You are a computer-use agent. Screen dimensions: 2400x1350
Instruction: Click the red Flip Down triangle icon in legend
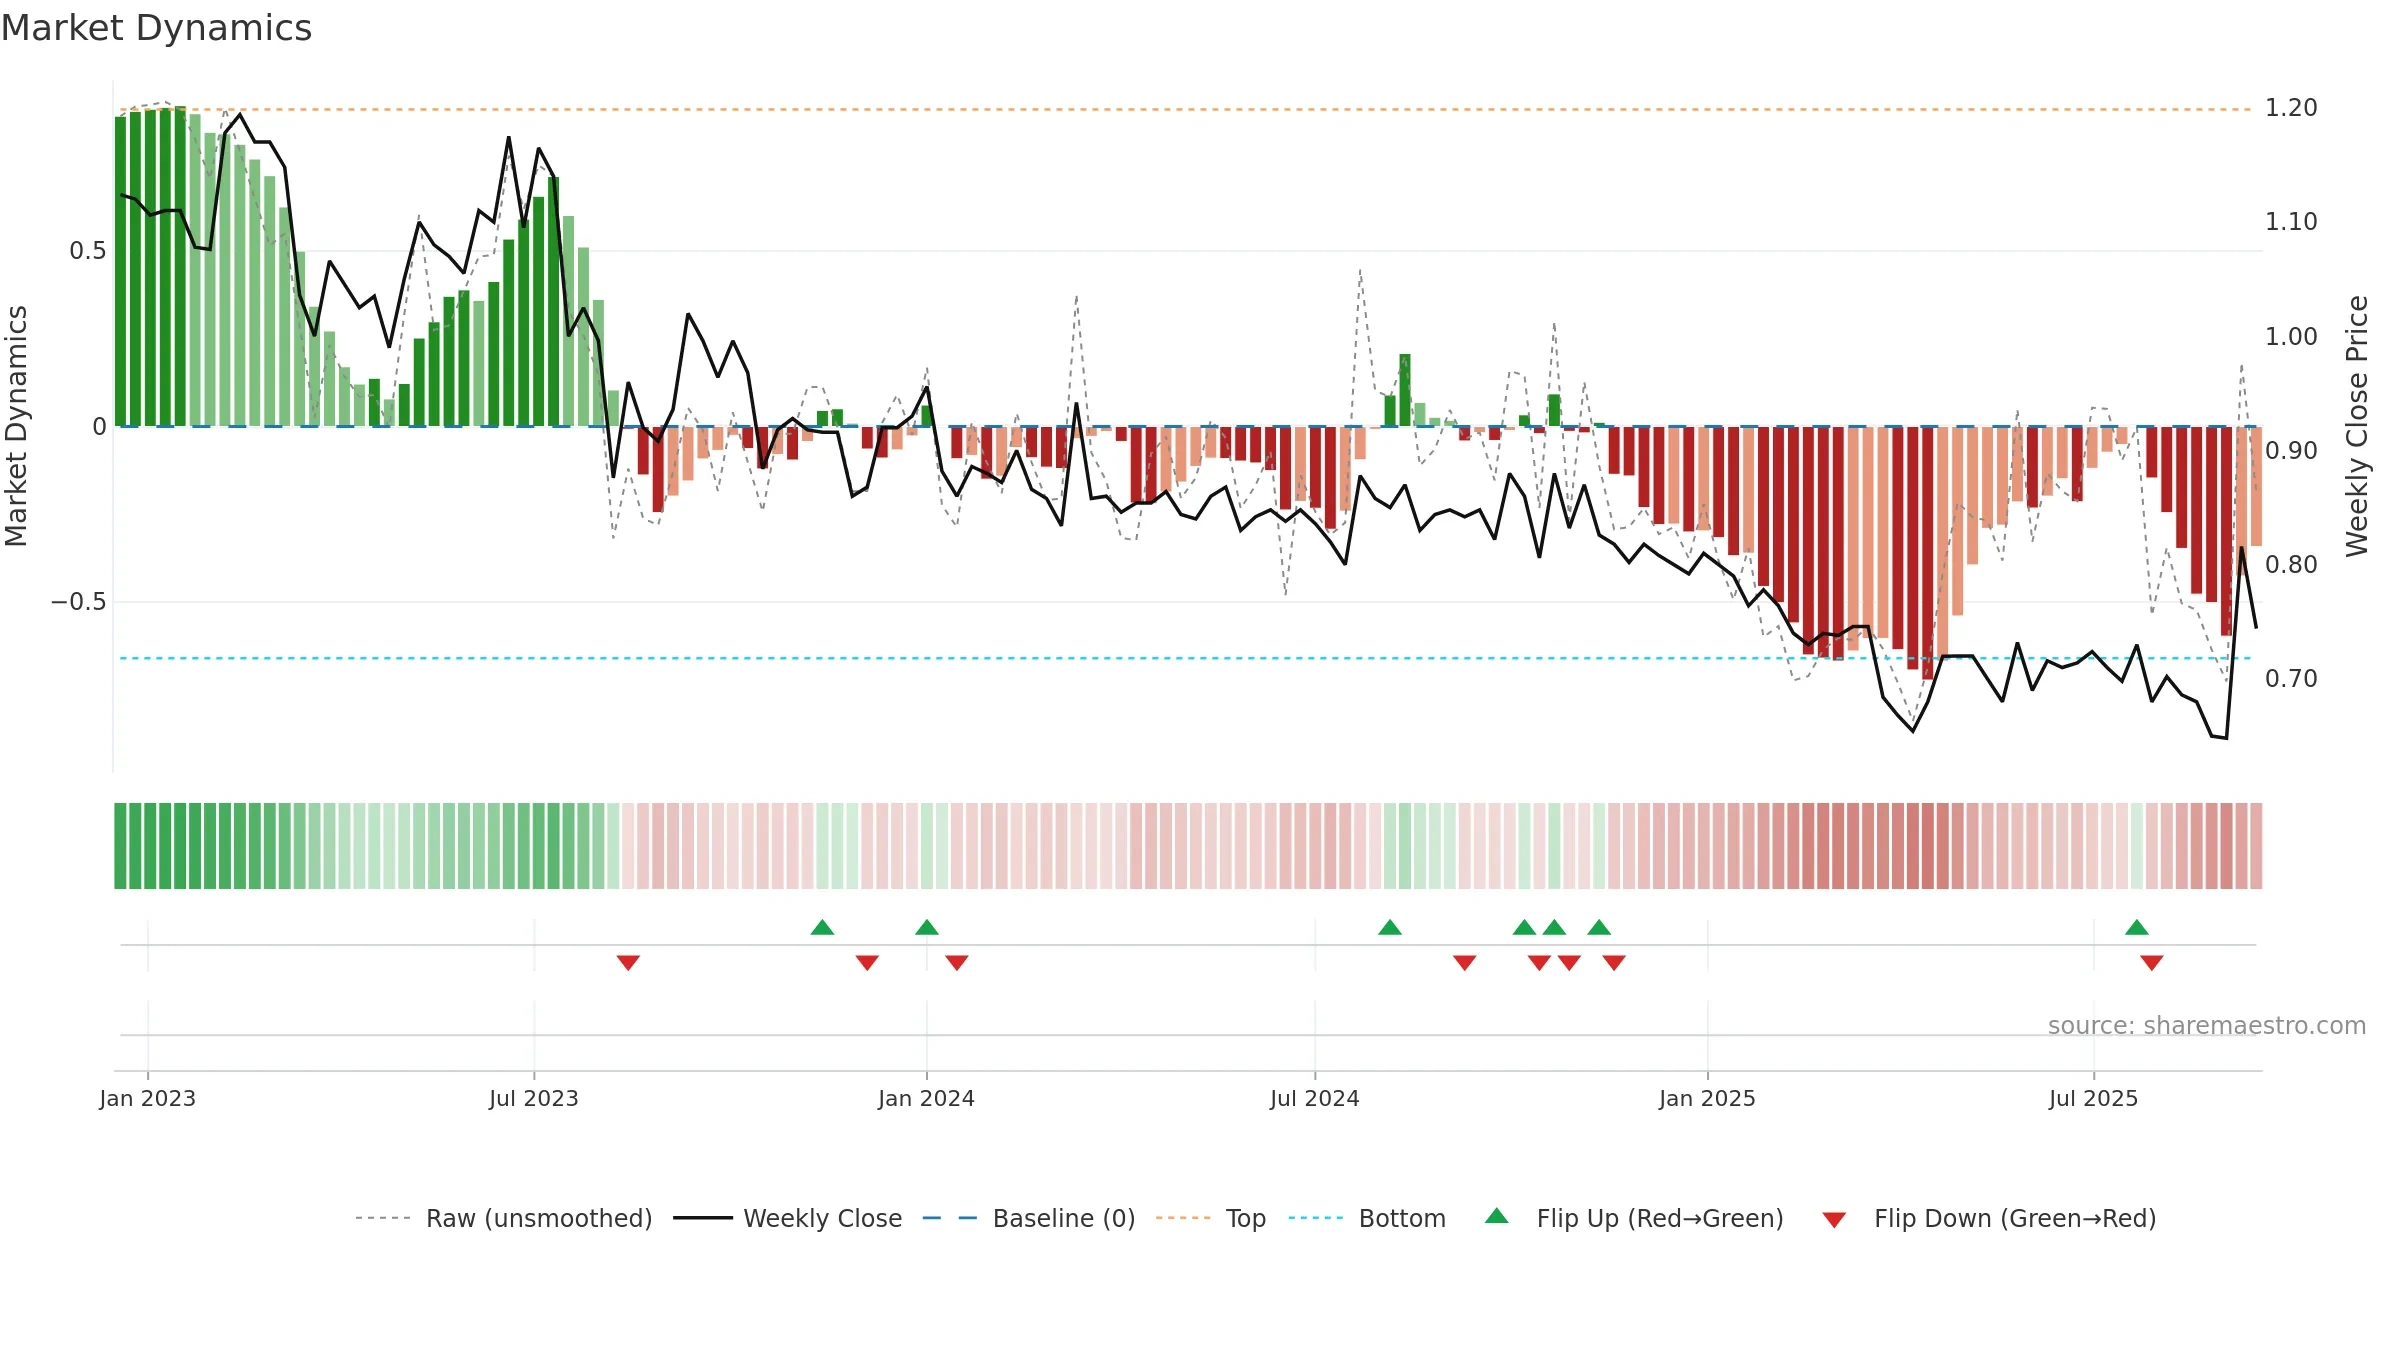[x=1834, y=1220]
